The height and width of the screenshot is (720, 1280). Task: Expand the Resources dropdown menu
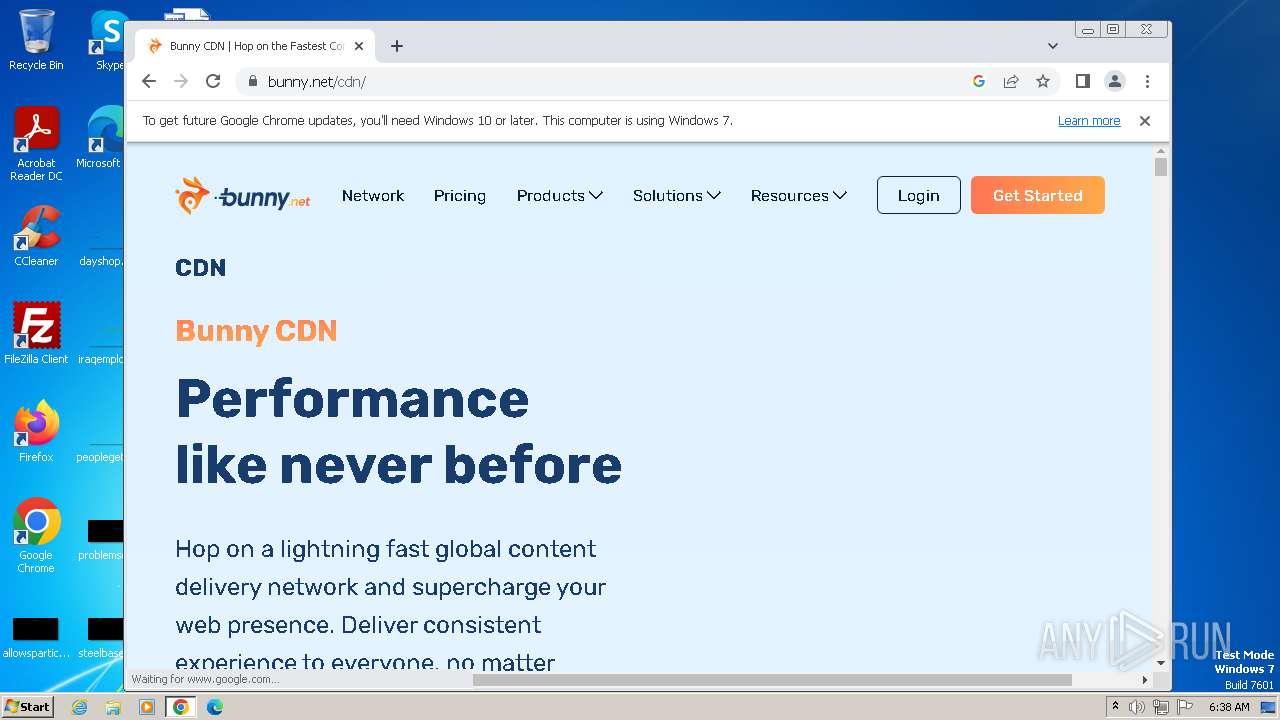[799, 196]
